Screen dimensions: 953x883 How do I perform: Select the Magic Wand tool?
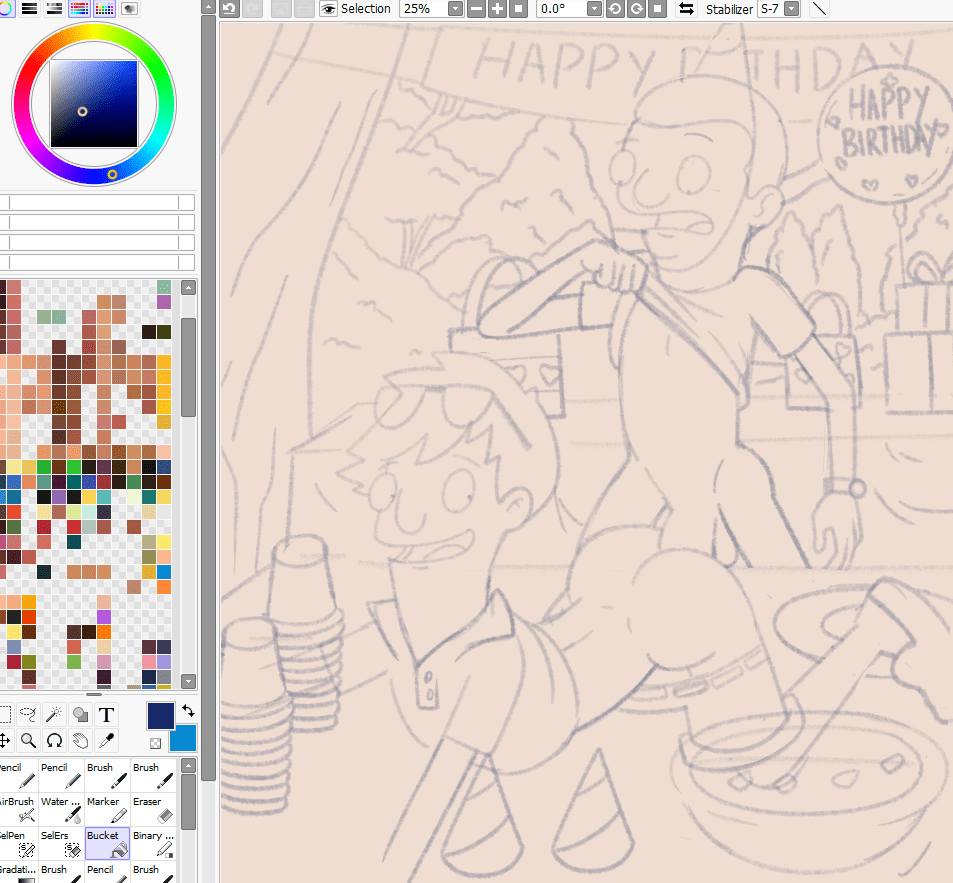(55, 715)
